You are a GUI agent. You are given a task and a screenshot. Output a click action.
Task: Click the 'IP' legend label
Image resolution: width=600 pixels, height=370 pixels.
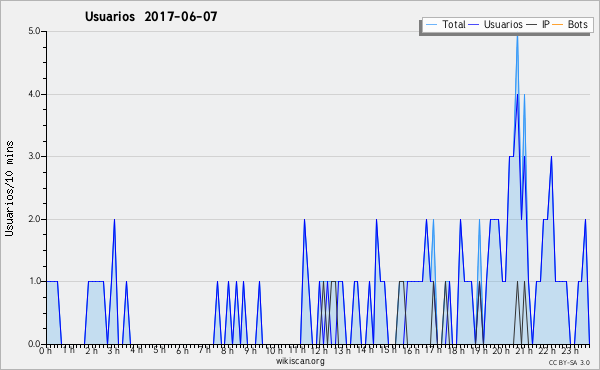coord(546,24)
